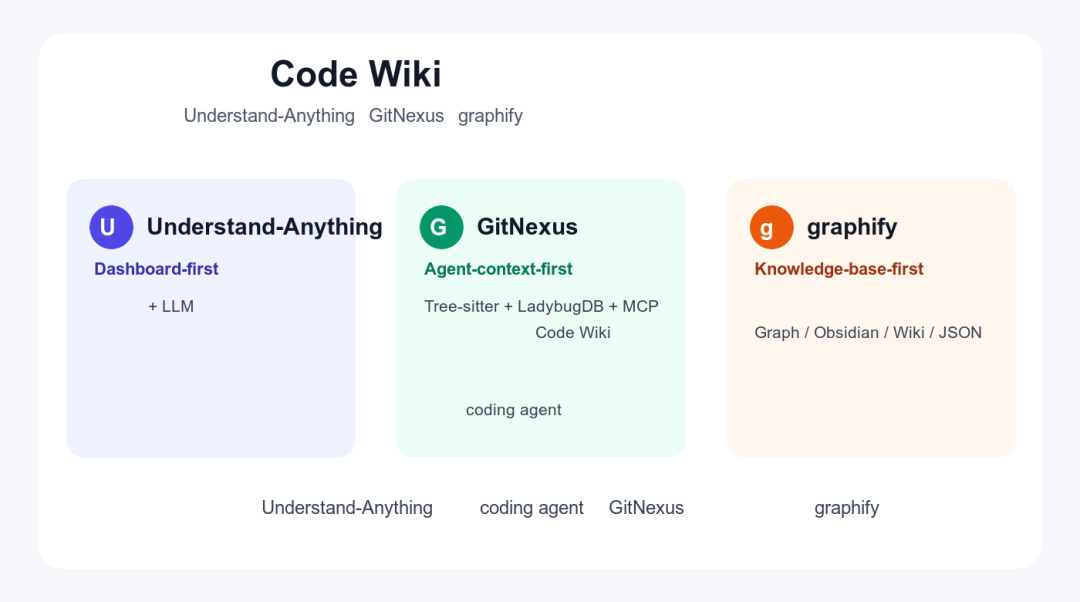Click the Agent-context-first label

498,269
